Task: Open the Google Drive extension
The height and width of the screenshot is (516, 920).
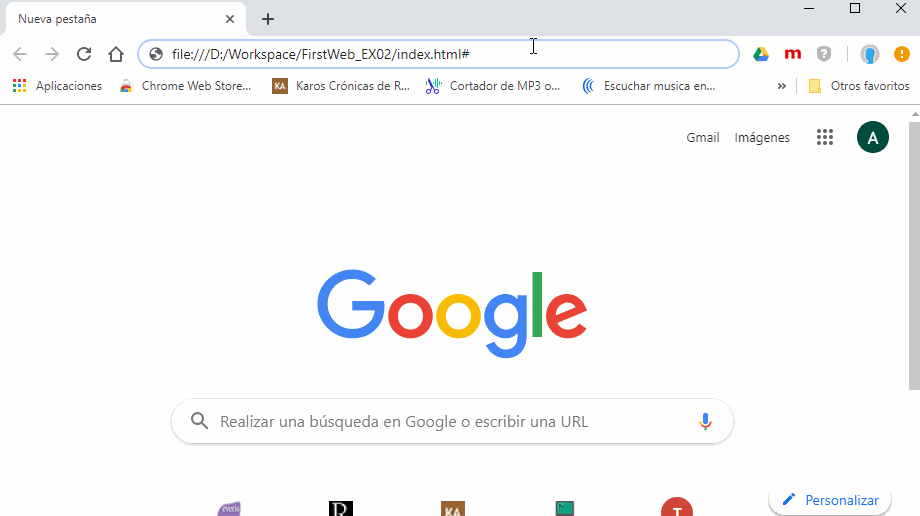Action: tap(761, 54)
